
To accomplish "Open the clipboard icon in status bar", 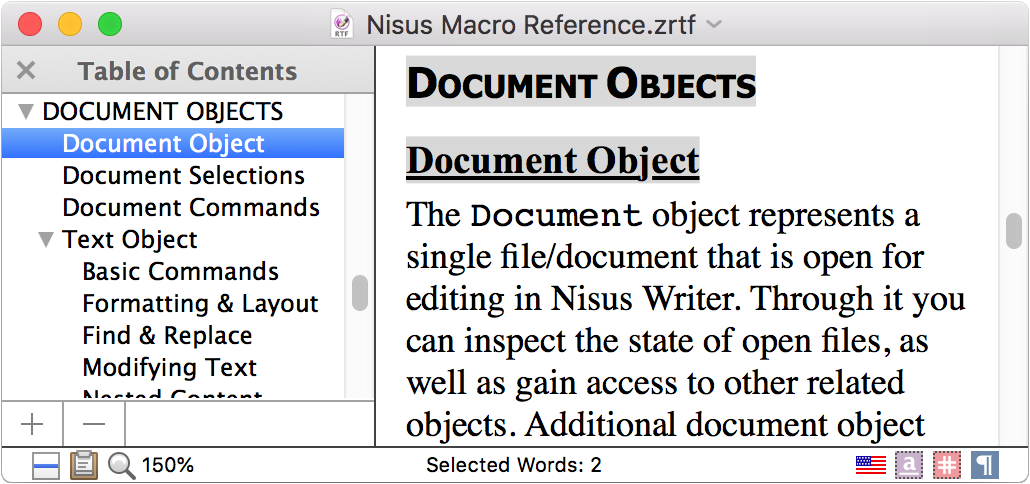I will click(84, 465).
